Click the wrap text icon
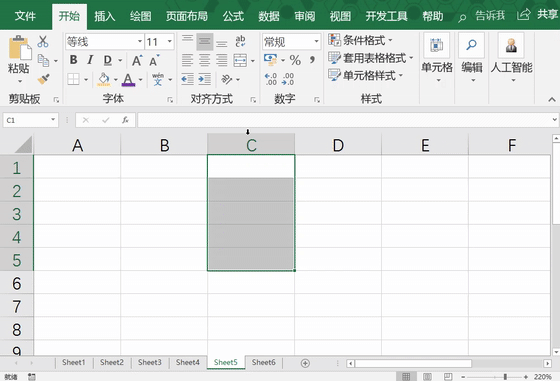The height and width of the screenshot is (381, 560). click(240, 41)
